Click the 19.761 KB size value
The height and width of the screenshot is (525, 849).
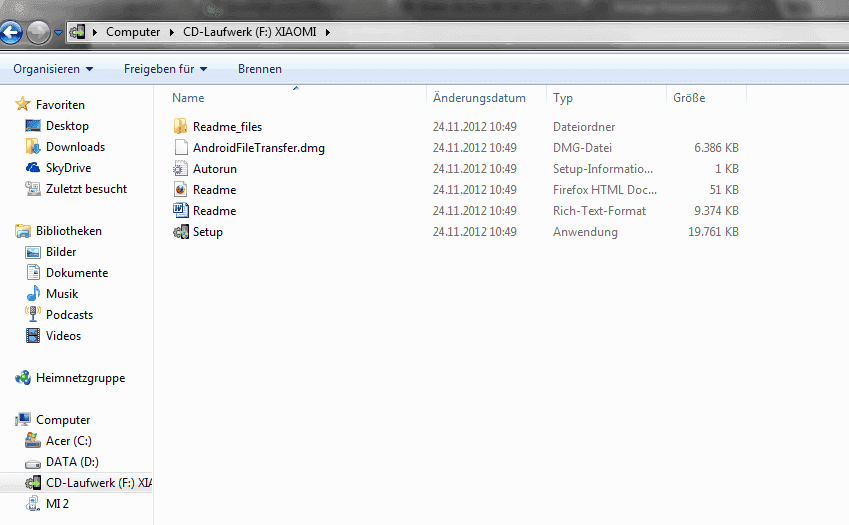pos(713,232)
